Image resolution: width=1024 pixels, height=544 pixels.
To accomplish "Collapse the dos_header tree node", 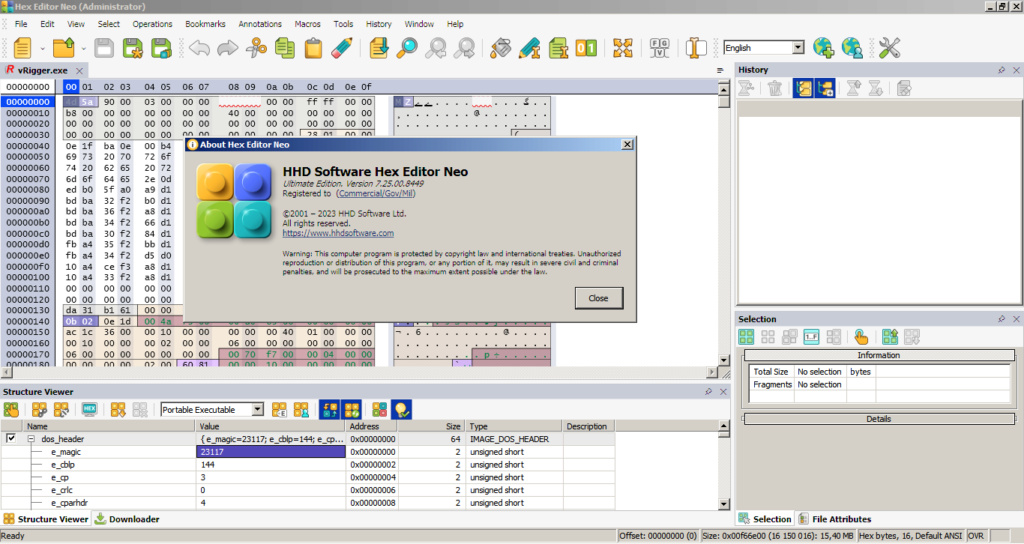I will (x=31, y=439).
